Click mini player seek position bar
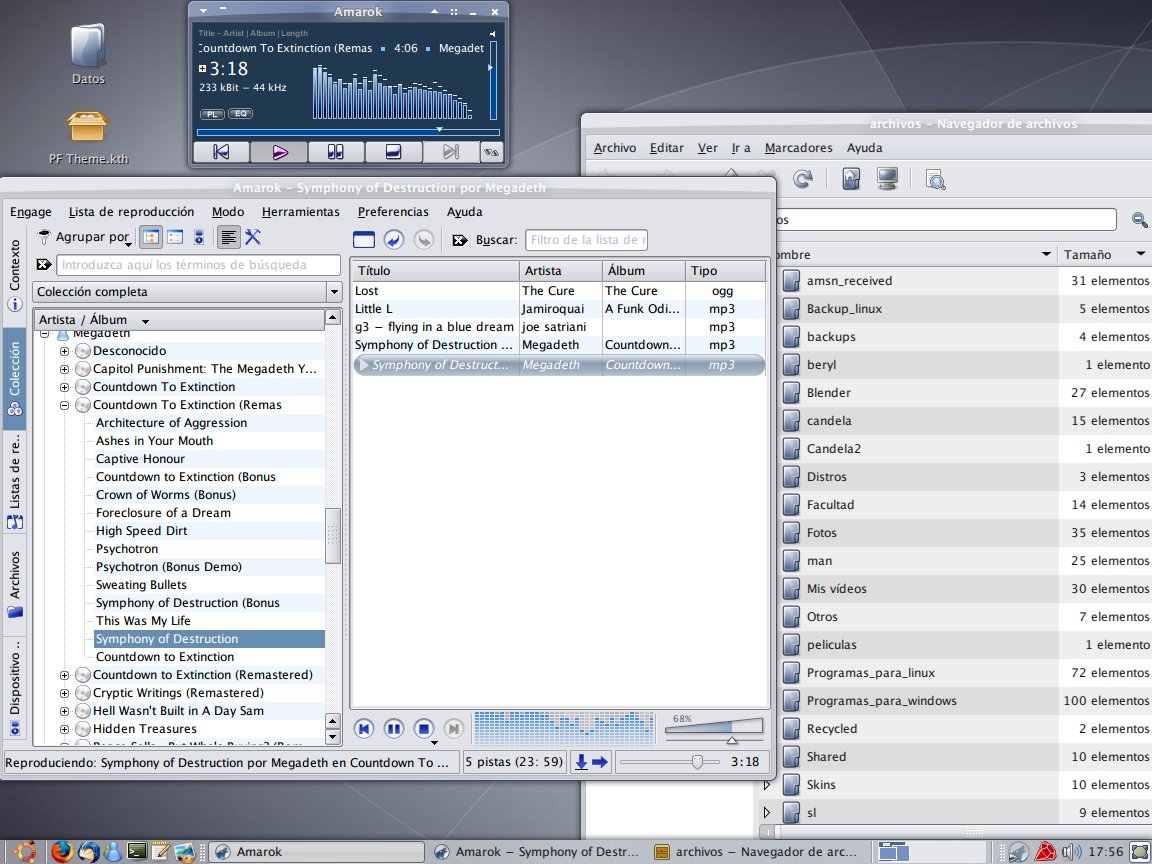 (348, 132)
